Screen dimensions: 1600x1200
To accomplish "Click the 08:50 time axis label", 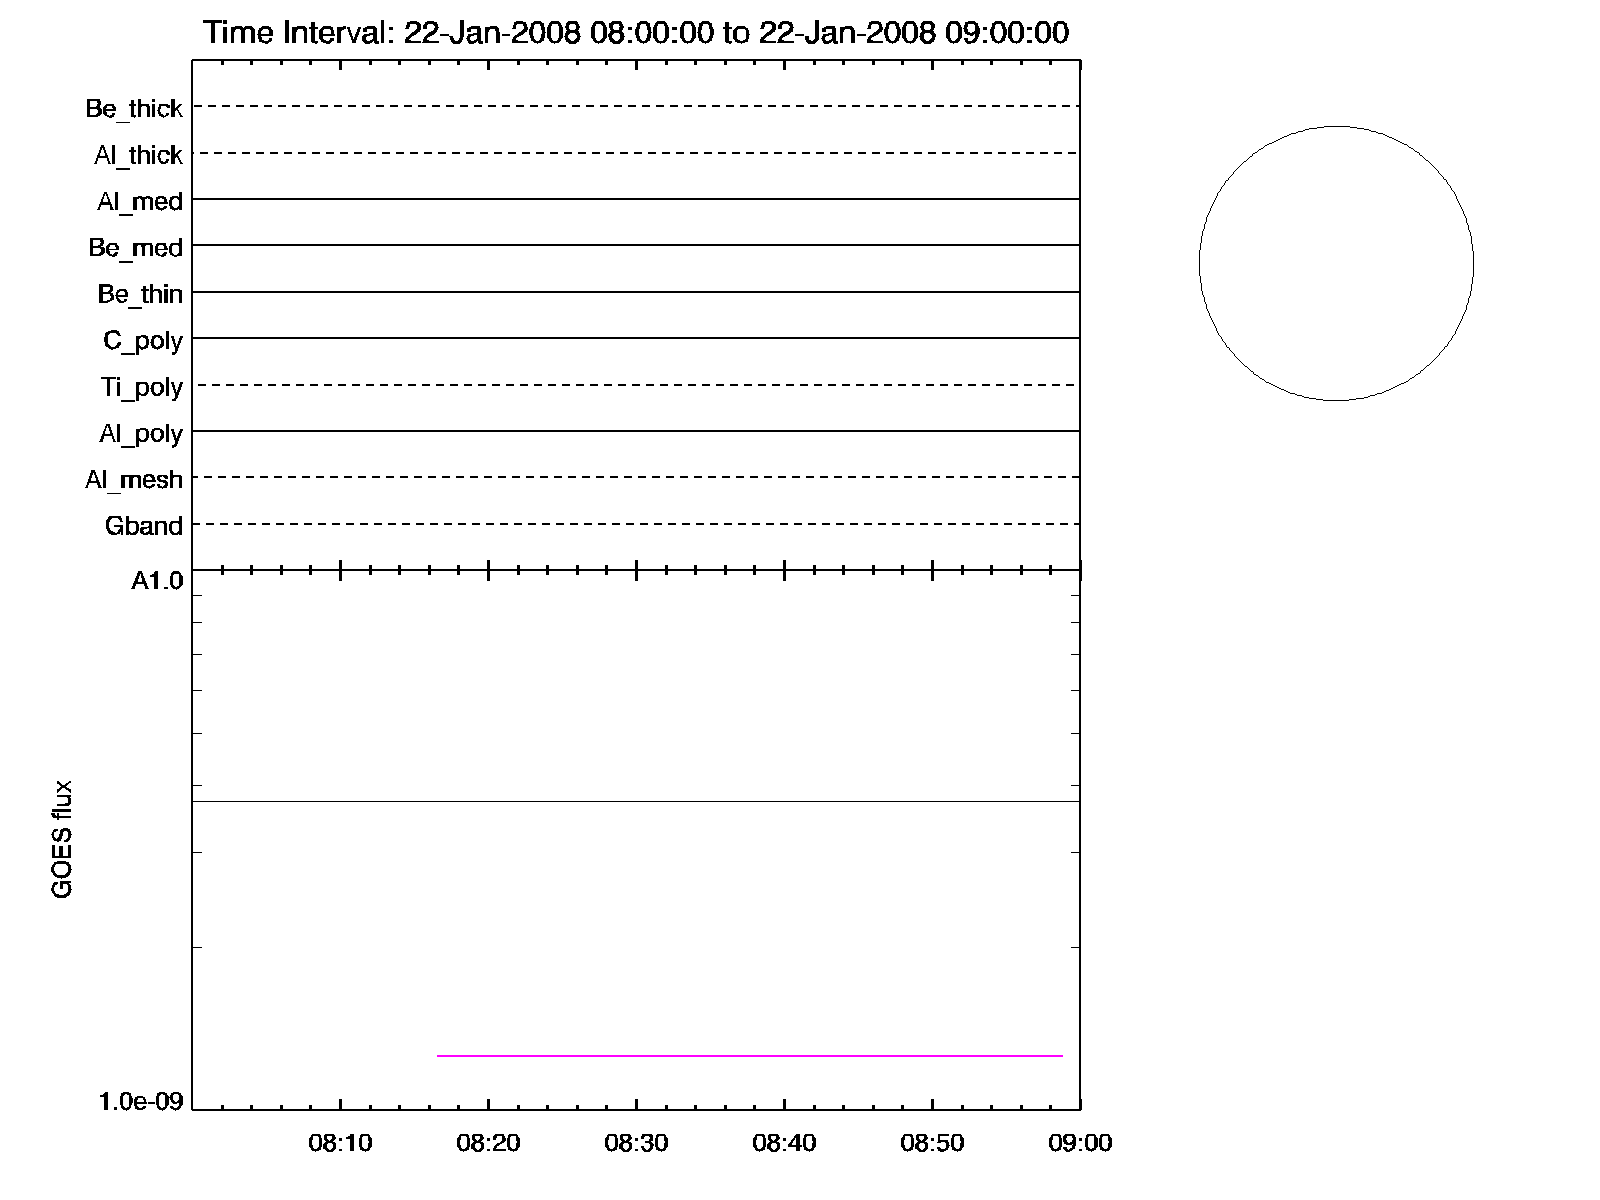I will [x=932, y=1143].
